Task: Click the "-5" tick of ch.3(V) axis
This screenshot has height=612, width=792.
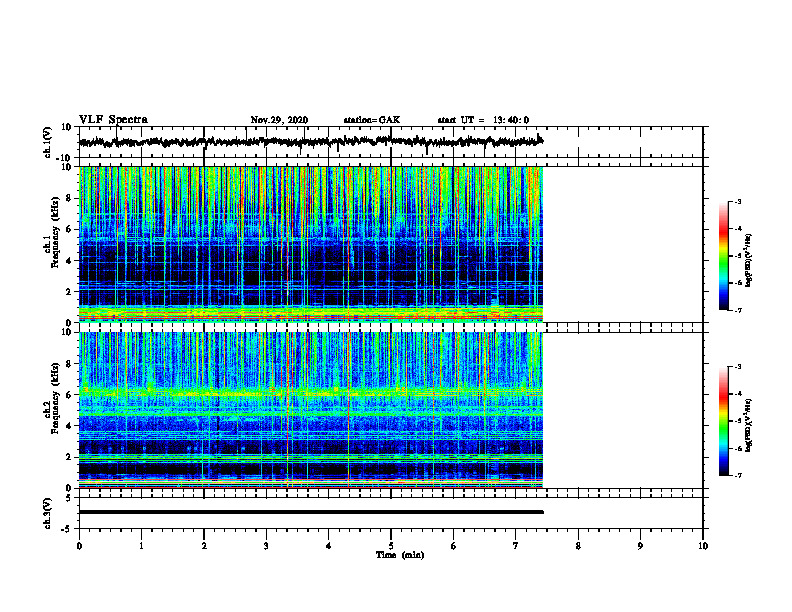Action: point(67,529)
